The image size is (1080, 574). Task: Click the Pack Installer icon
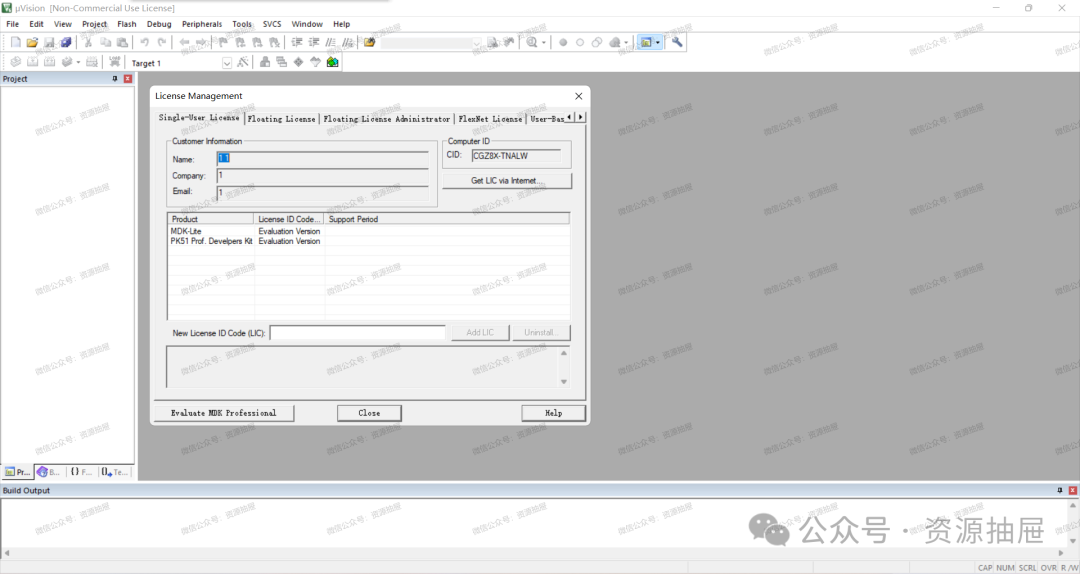click(x=332, y=62)
